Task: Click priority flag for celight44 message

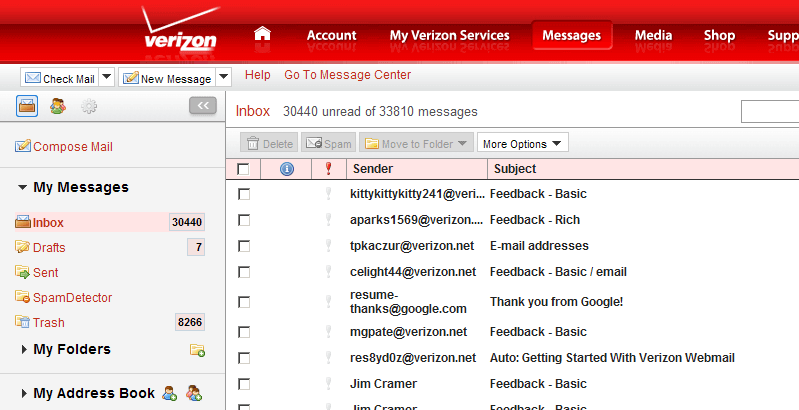Action: click(x=329, y=271)
